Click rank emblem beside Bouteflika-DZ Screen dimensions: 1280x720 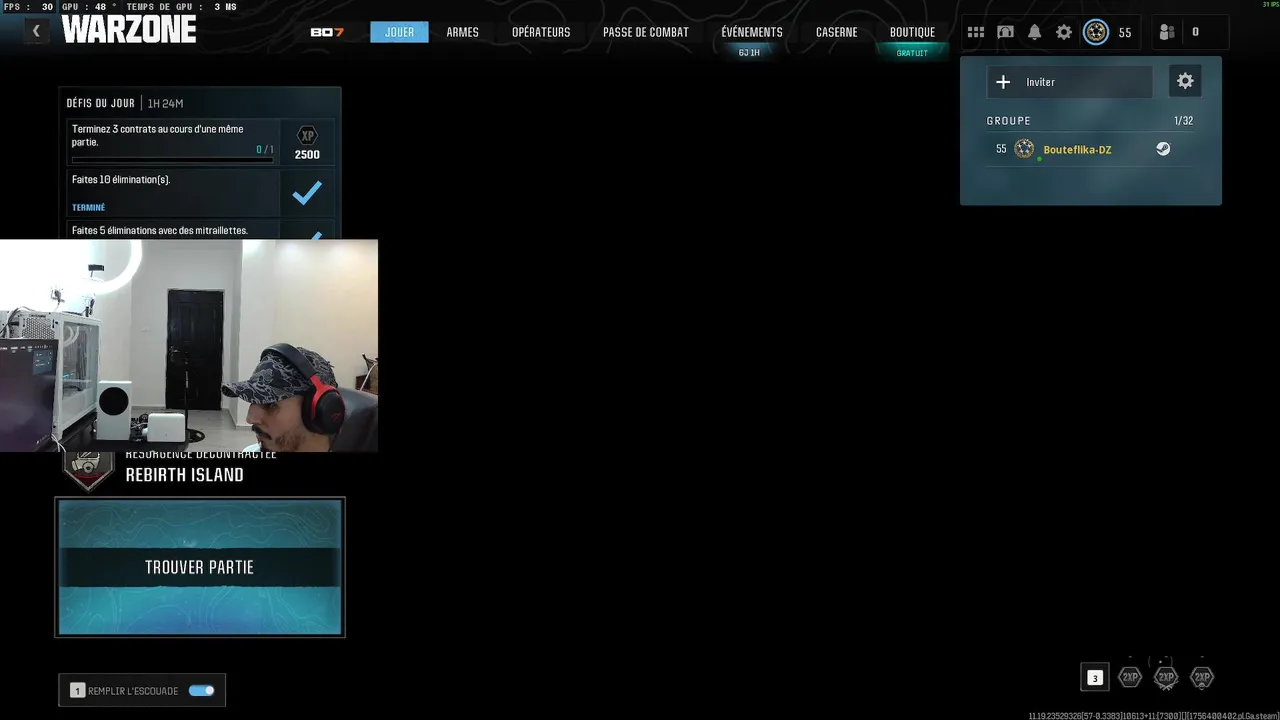pos(1024,149)
